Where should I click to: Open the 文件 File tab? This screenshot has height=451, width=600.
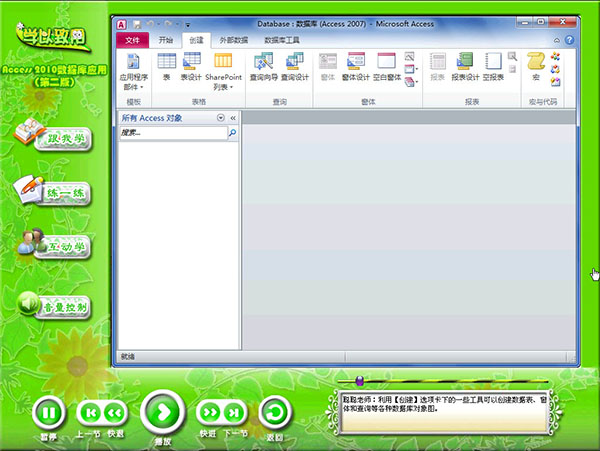[132, 40]
